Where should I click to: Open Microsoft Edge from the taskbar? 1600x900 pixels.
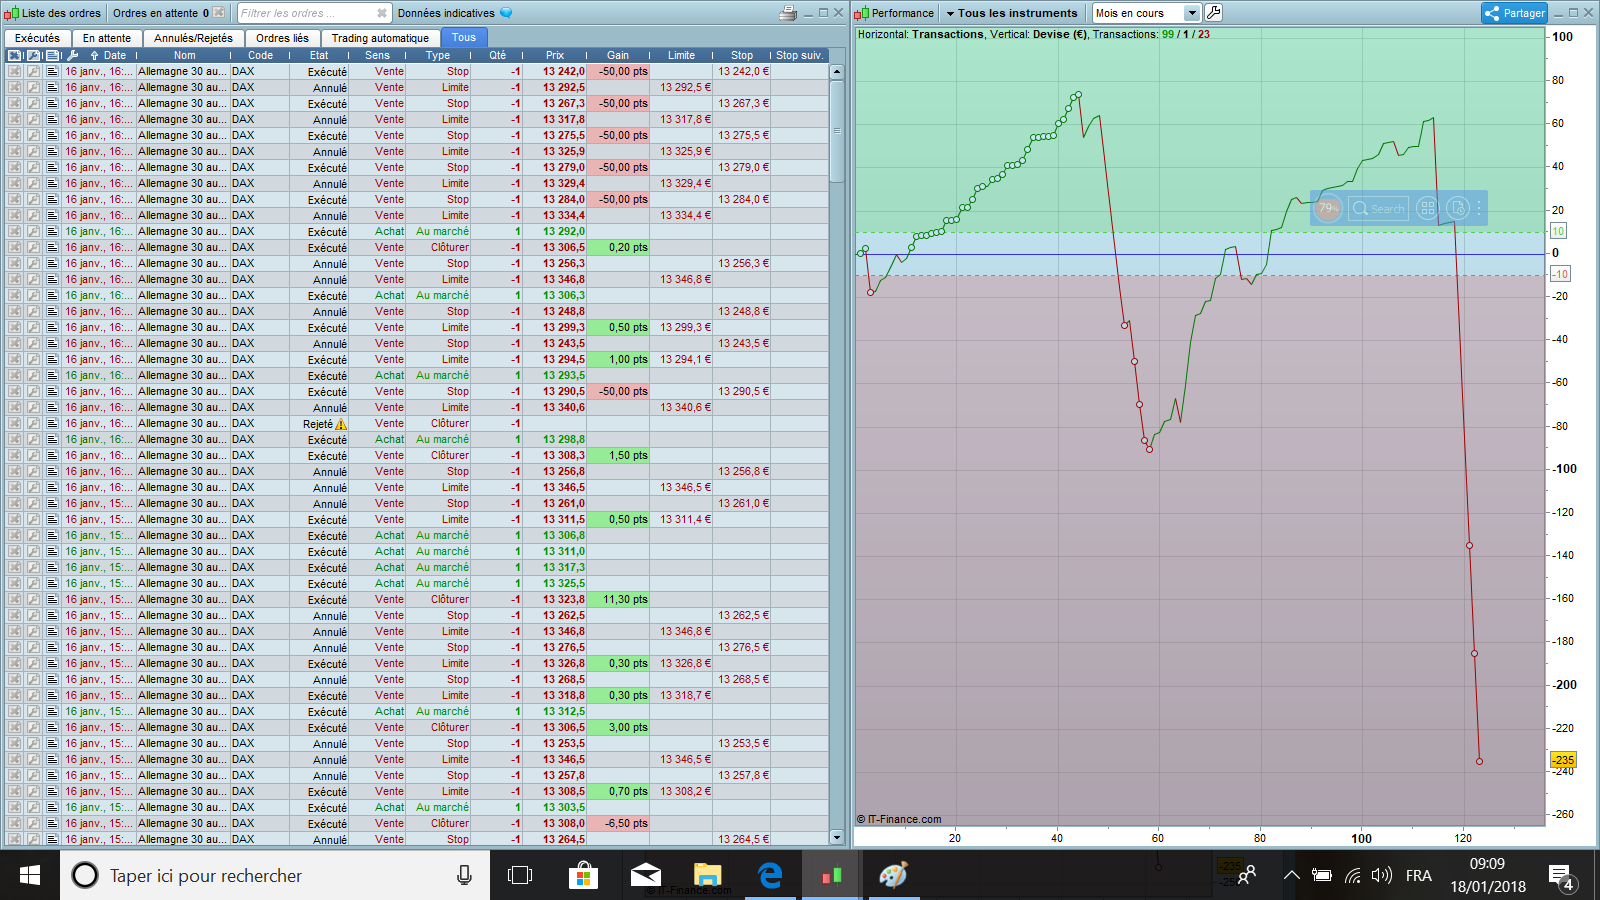(x=770, y=875)
